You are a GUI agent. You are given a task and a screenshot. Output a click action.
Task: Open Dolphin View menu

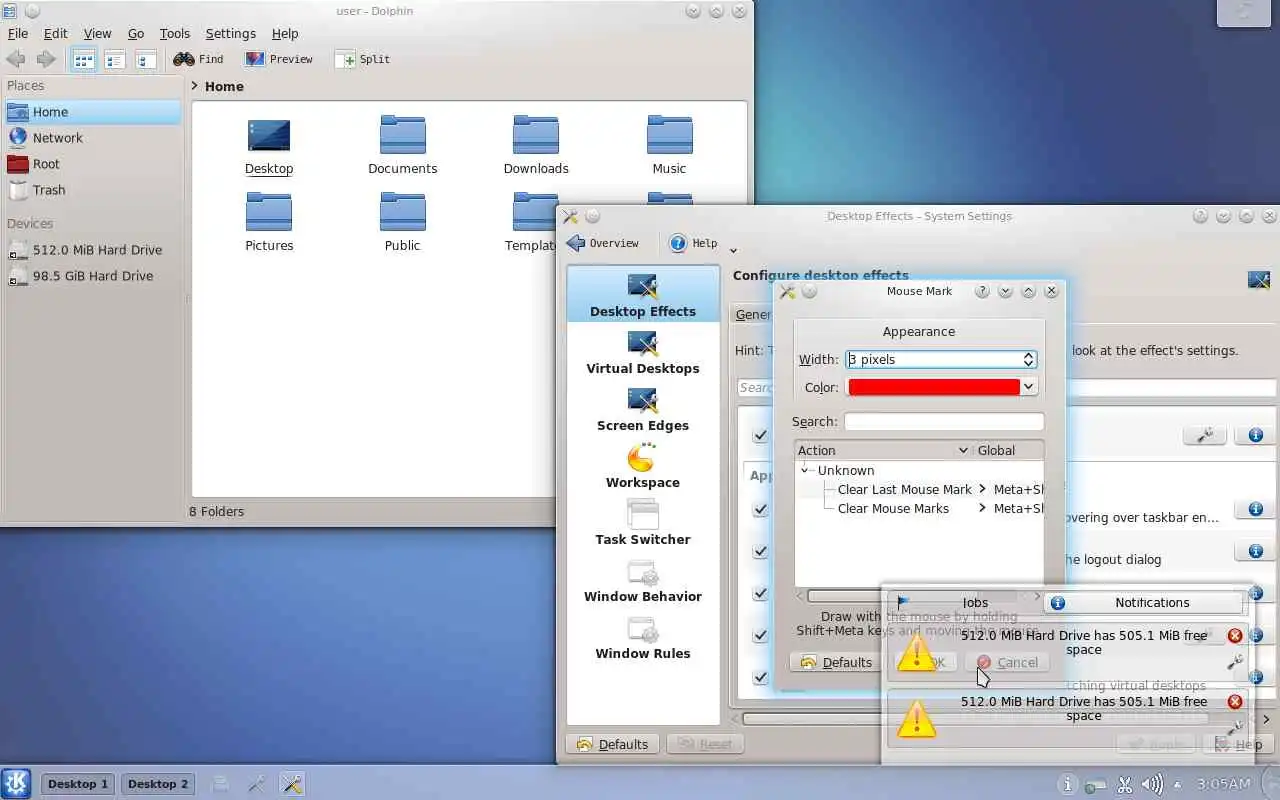(98, 34)
